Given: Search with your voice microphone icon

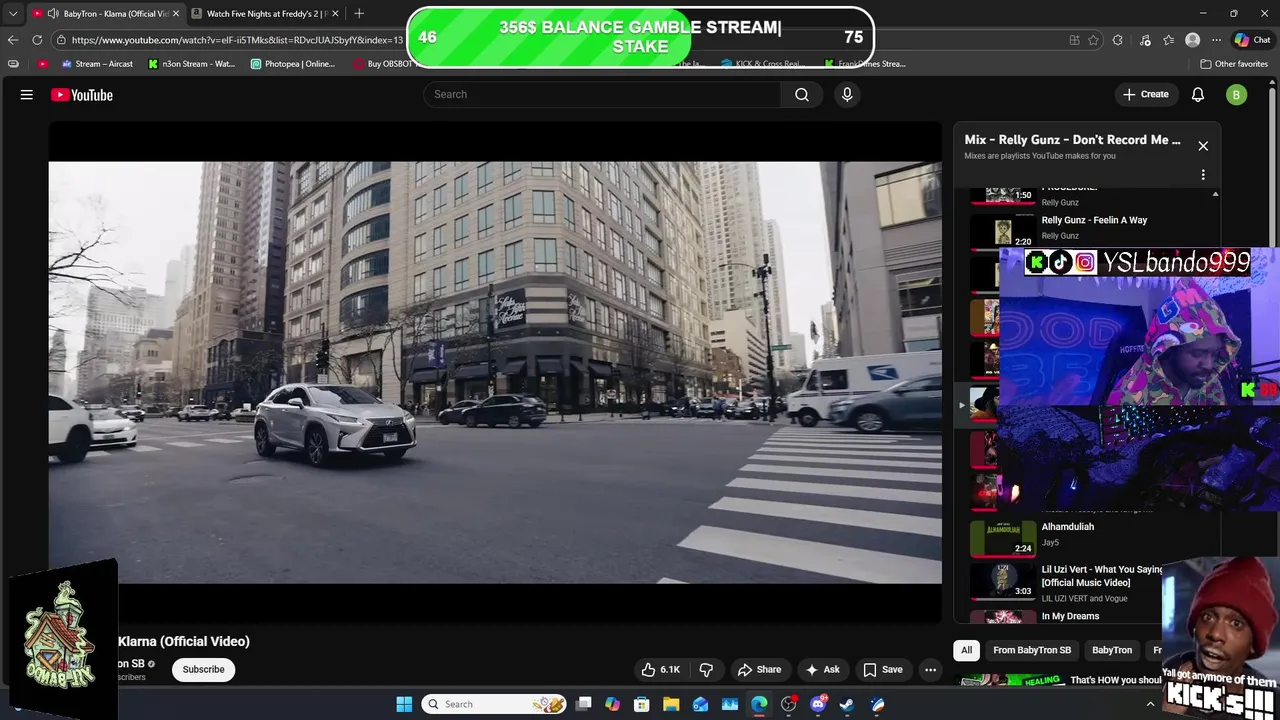Looking at the screenshot, I should (x=847, y=94).
